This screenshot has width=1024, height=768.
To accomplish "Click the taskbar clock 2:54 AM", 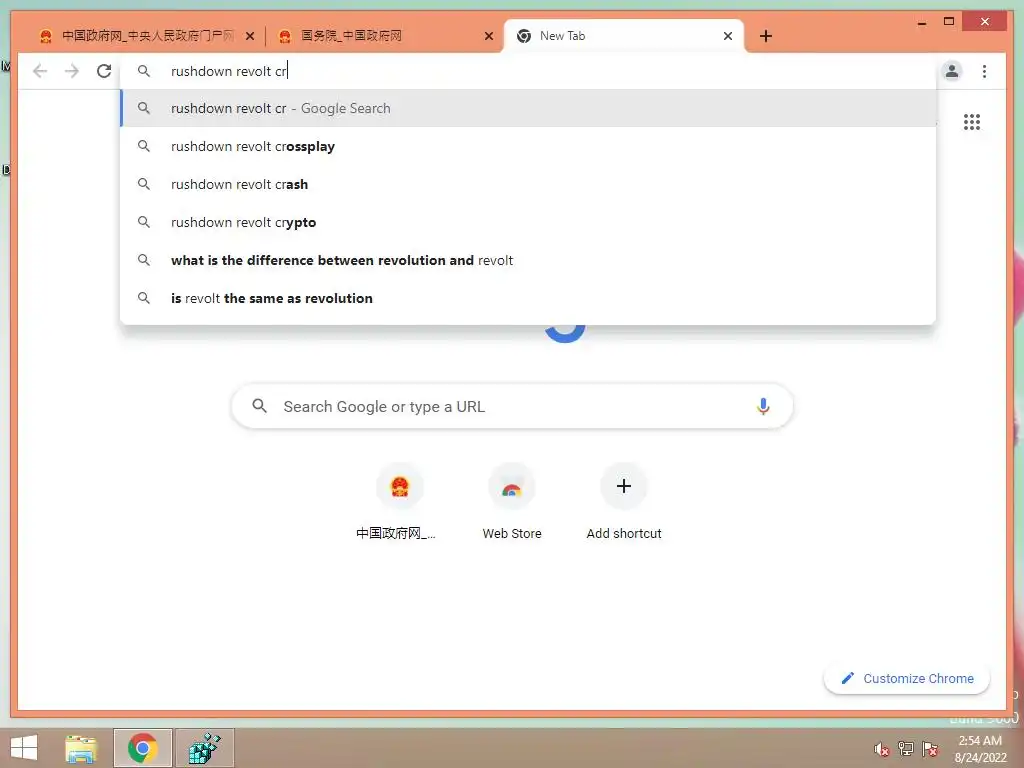I will pos(980,749).
